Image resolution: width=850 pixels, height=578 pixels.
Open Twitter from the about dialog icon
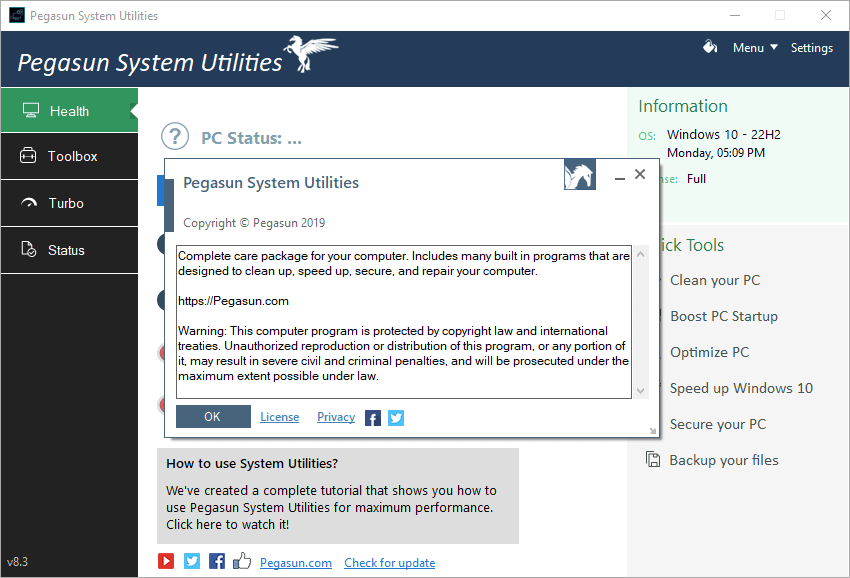tap(395, 417)
